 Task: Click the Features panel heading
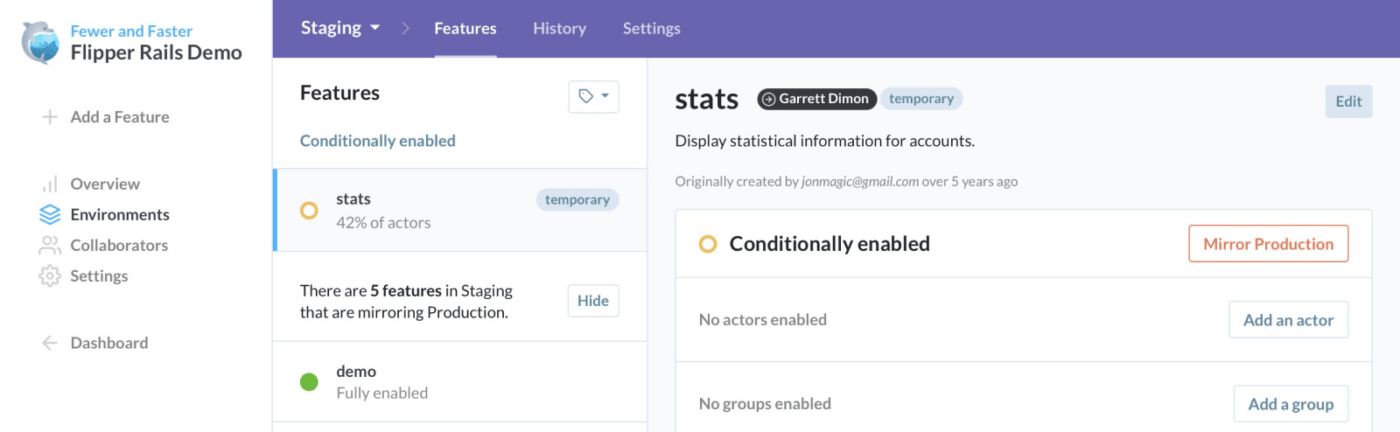[x=340, y=93]
